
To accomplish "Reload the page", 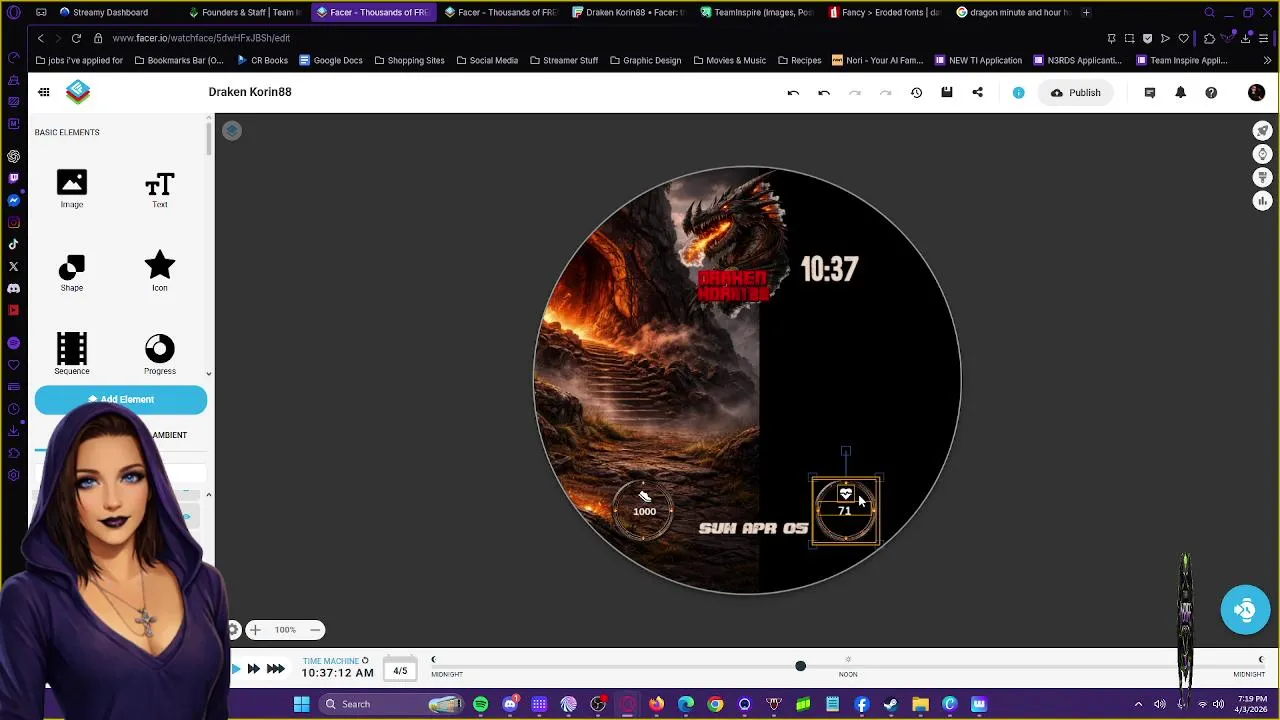I will pos(76,38).
